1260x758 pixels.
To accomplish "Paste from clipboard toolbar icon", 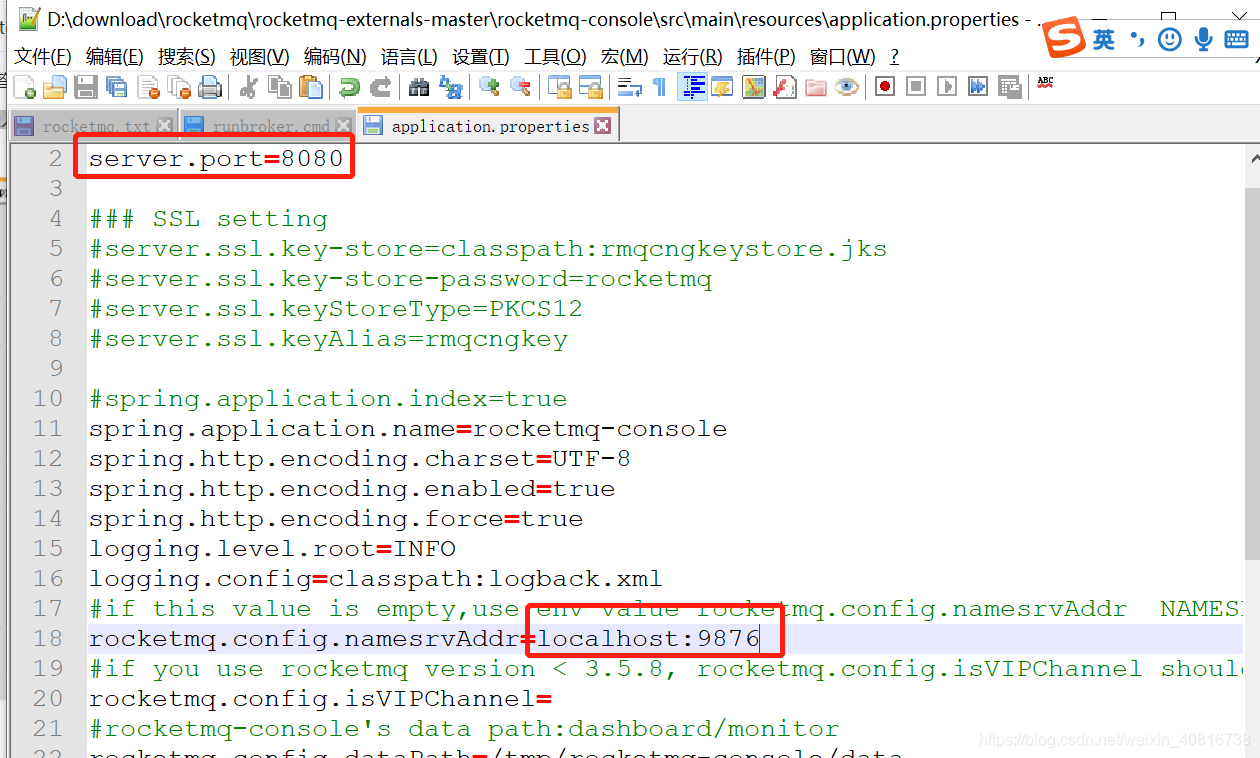I will tap(311, 87).
